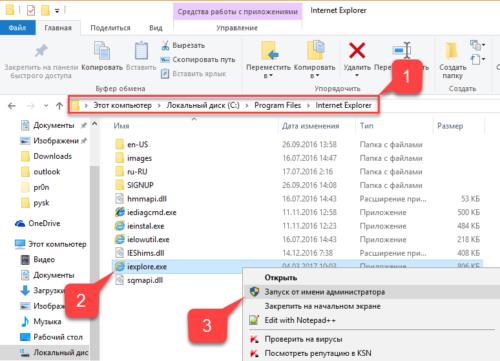Open the Файл ribbon tab
The height and width of the screenshot is (361, 500).
click(x=18, y=28)
